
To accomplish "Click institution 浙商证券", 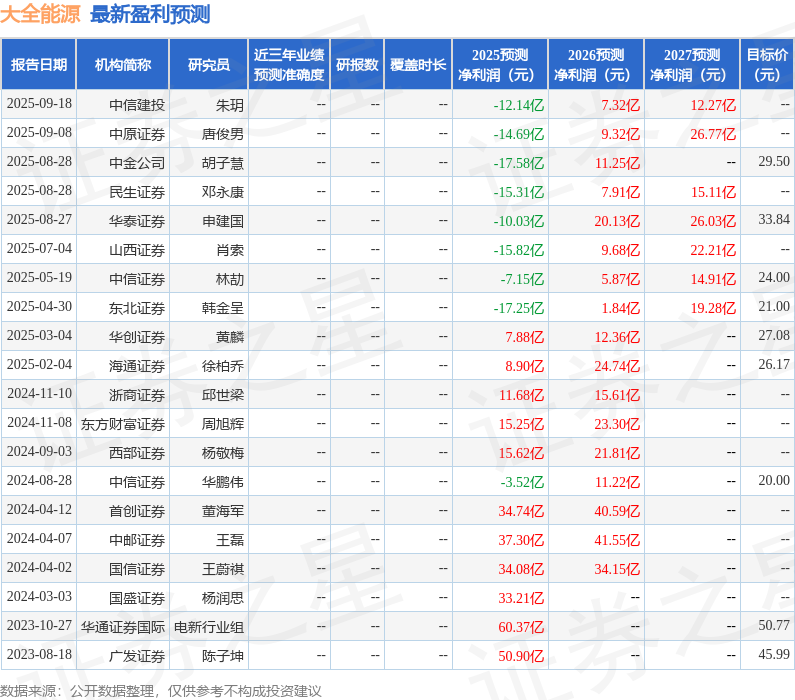I will pyautogui.click(x=137, y=395).
